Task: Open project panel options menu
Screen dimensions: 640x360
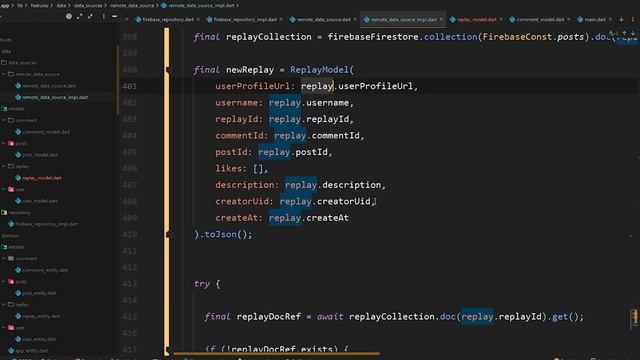Action: point(104,16)
